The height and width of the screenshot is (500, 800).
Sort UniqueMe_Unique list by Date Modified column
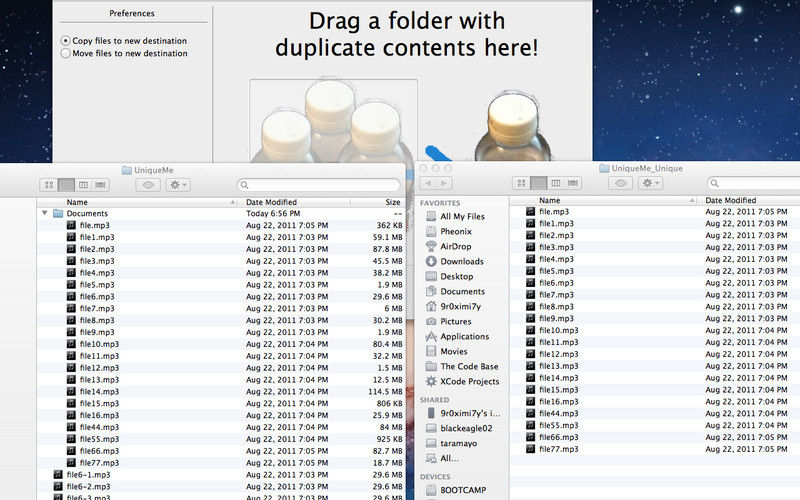point(750,201)
